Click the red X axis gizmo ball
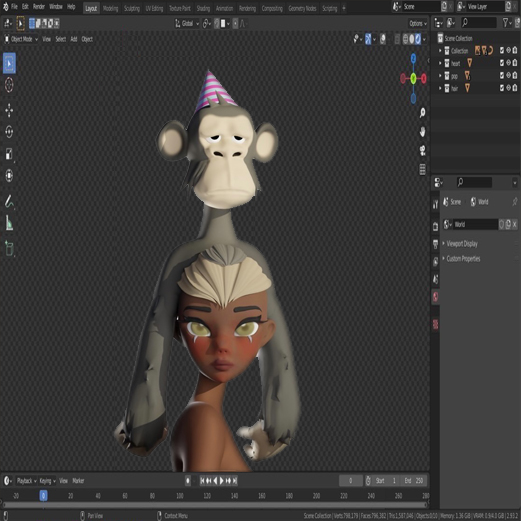 [424, 79]
